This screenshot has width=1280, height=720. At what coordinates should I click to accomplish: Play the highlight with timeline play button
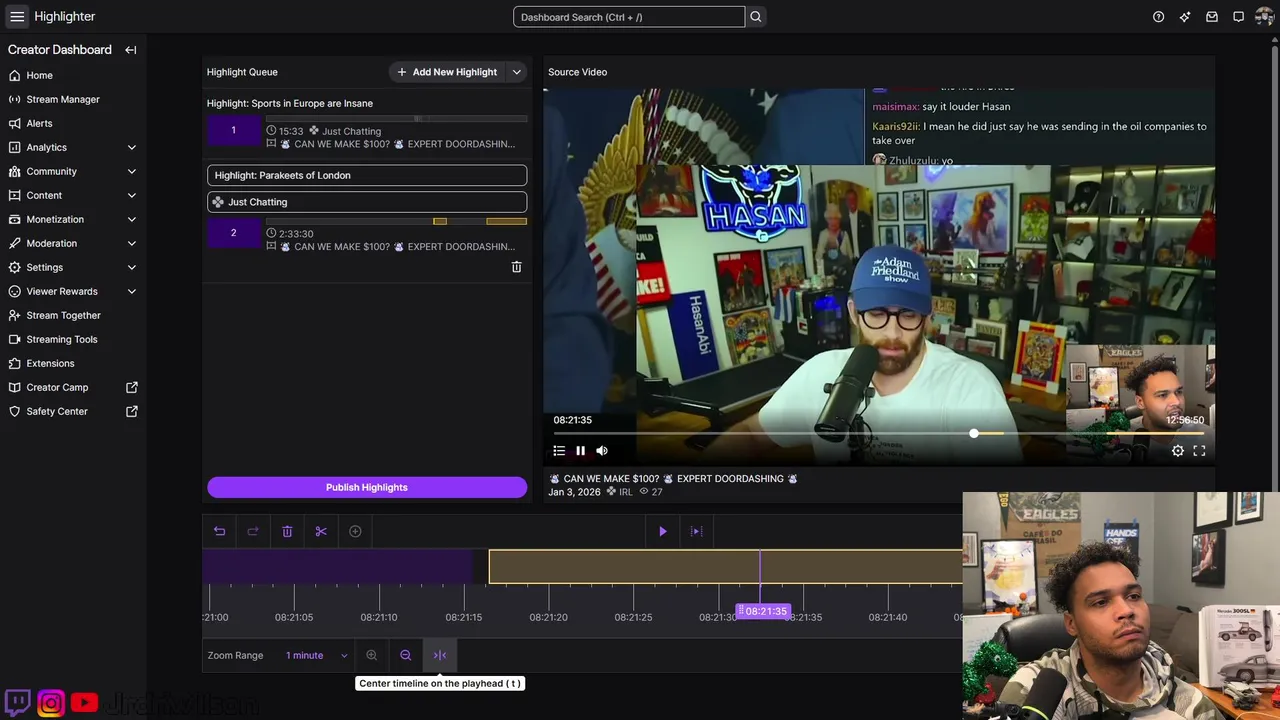662,531
